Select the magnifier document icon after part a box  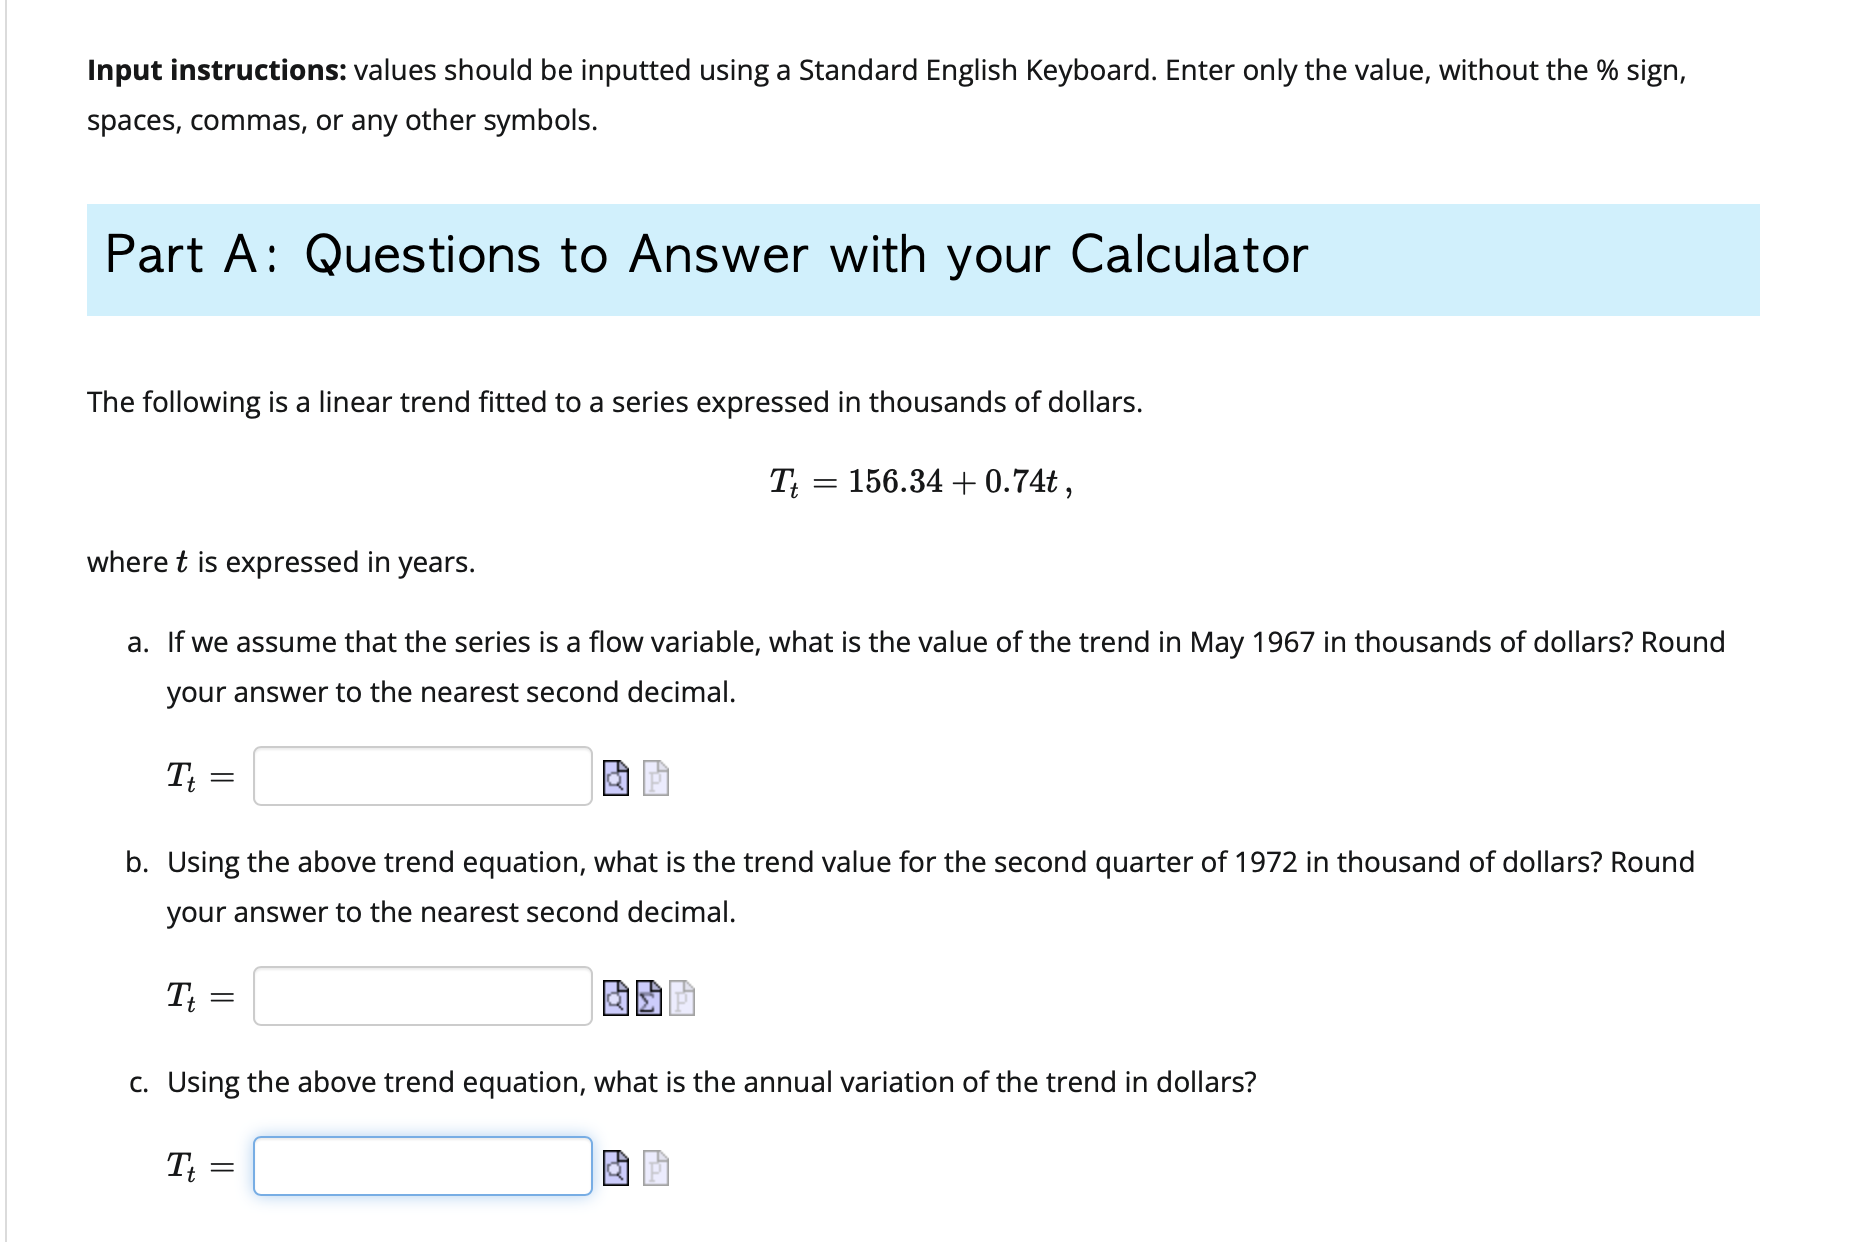tap(614, 777)
